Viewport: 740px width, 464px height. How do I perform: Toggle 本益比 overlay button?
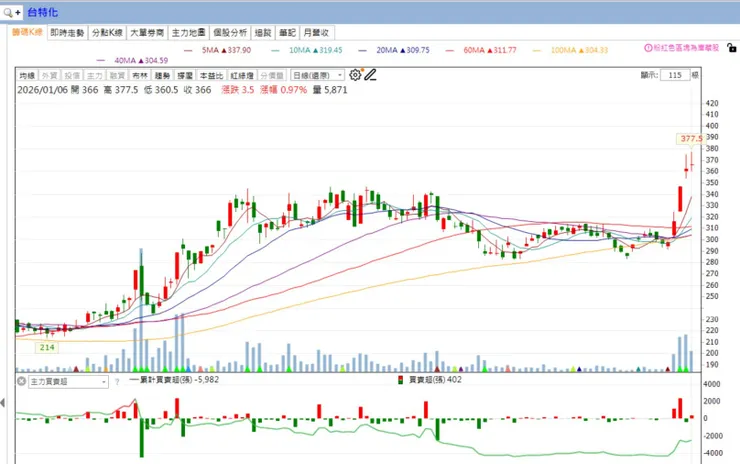211,76
